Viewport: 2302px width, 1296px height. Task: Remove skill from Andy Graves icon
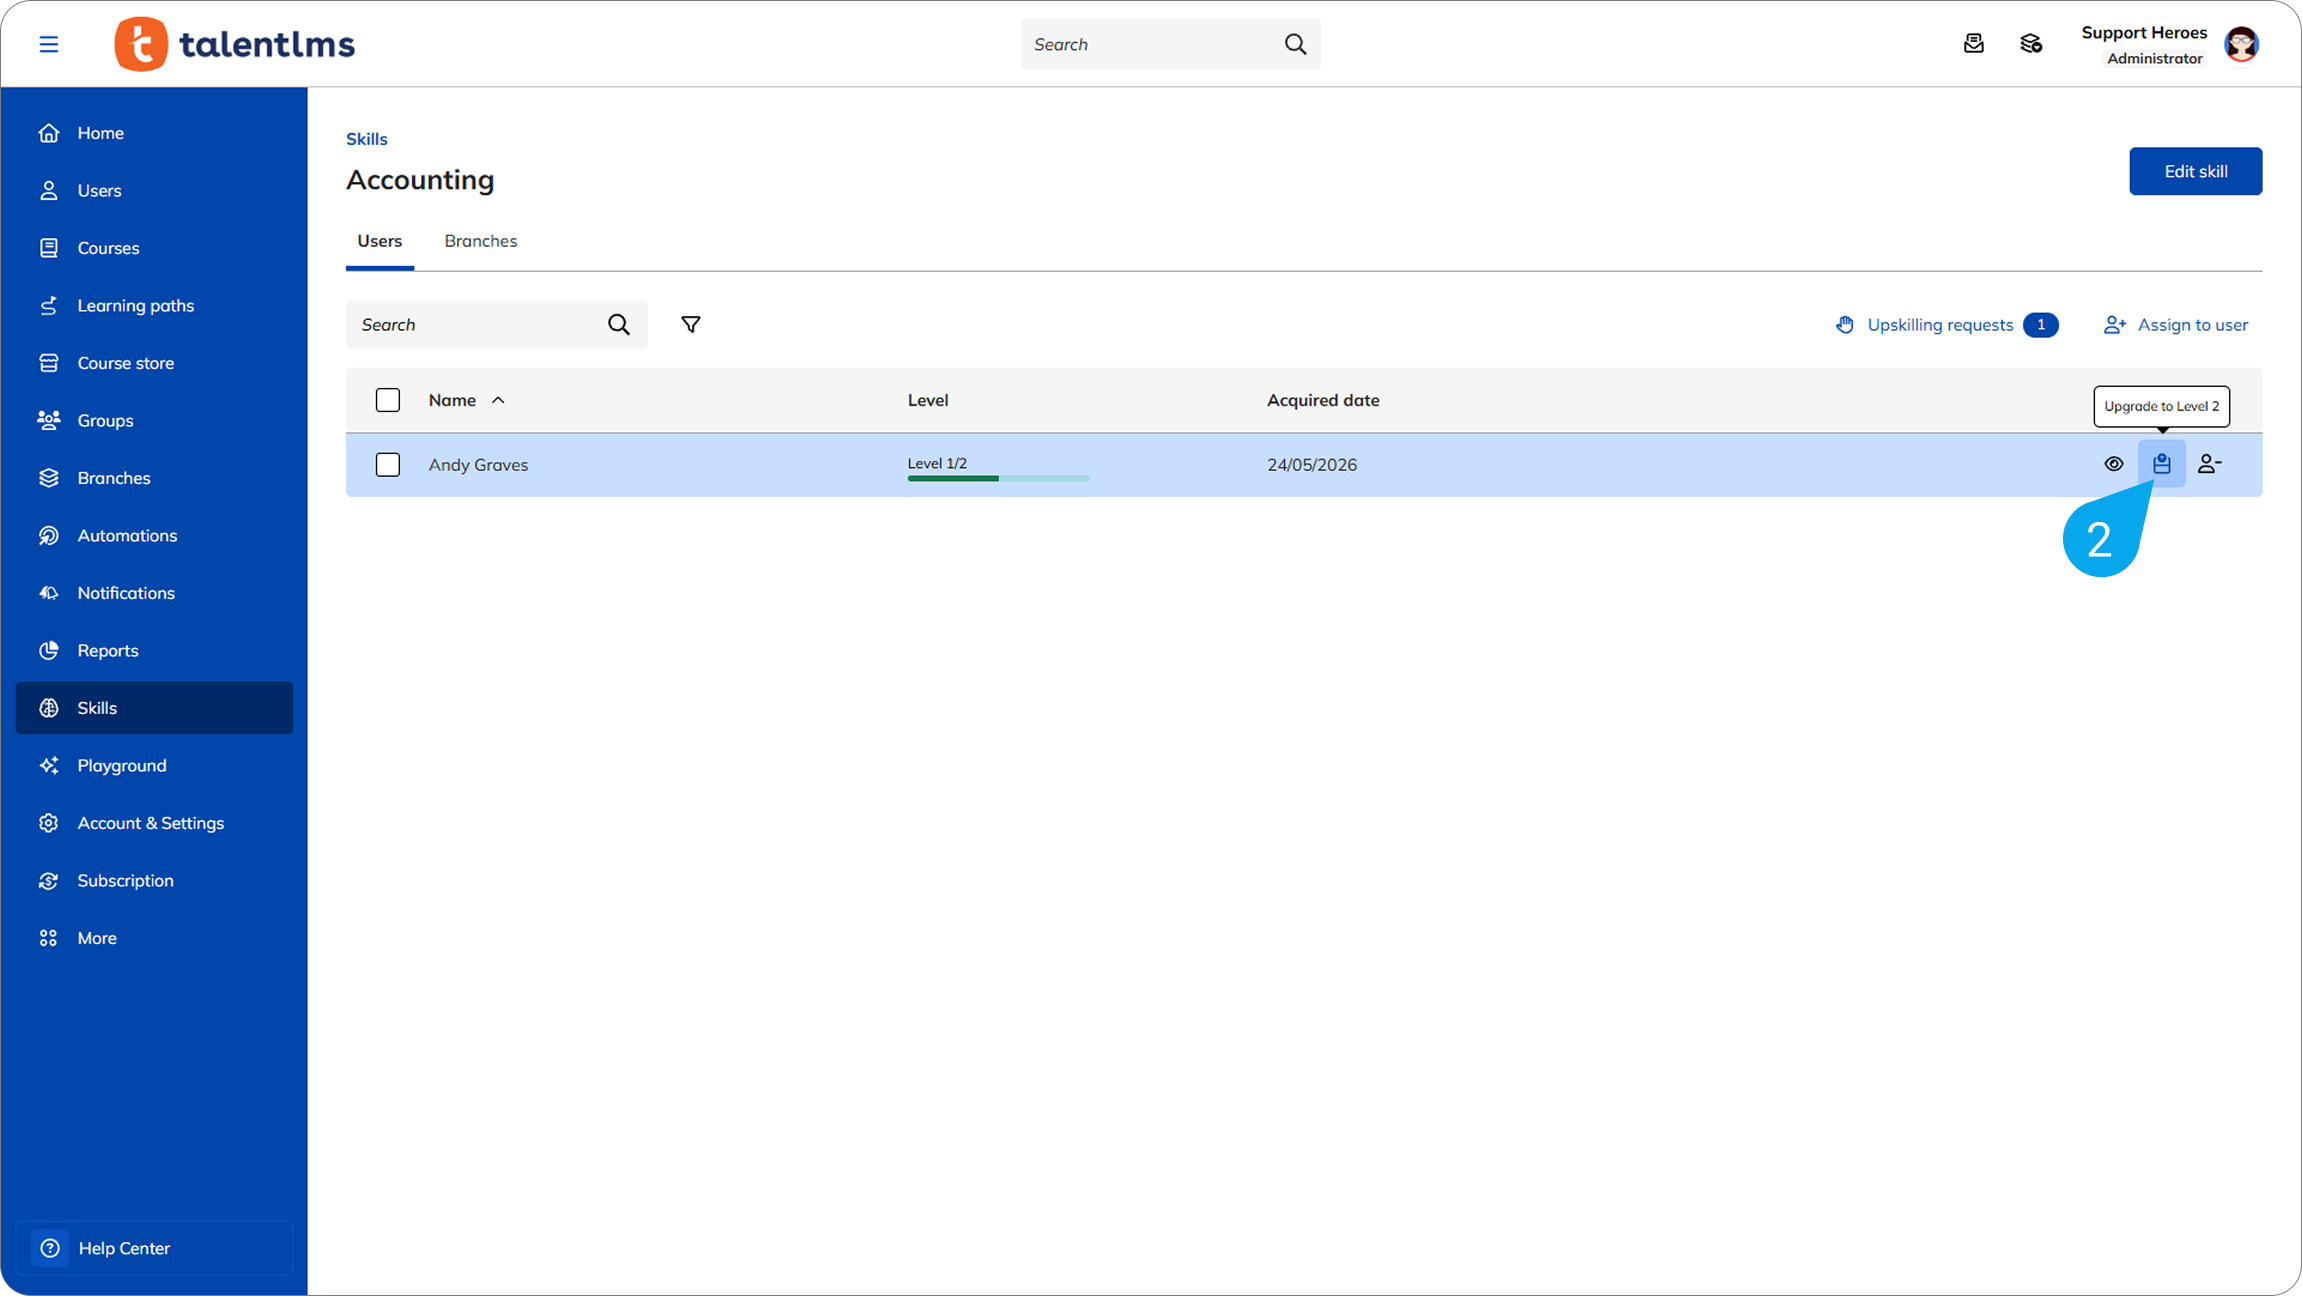click(x=2210, y=464)
